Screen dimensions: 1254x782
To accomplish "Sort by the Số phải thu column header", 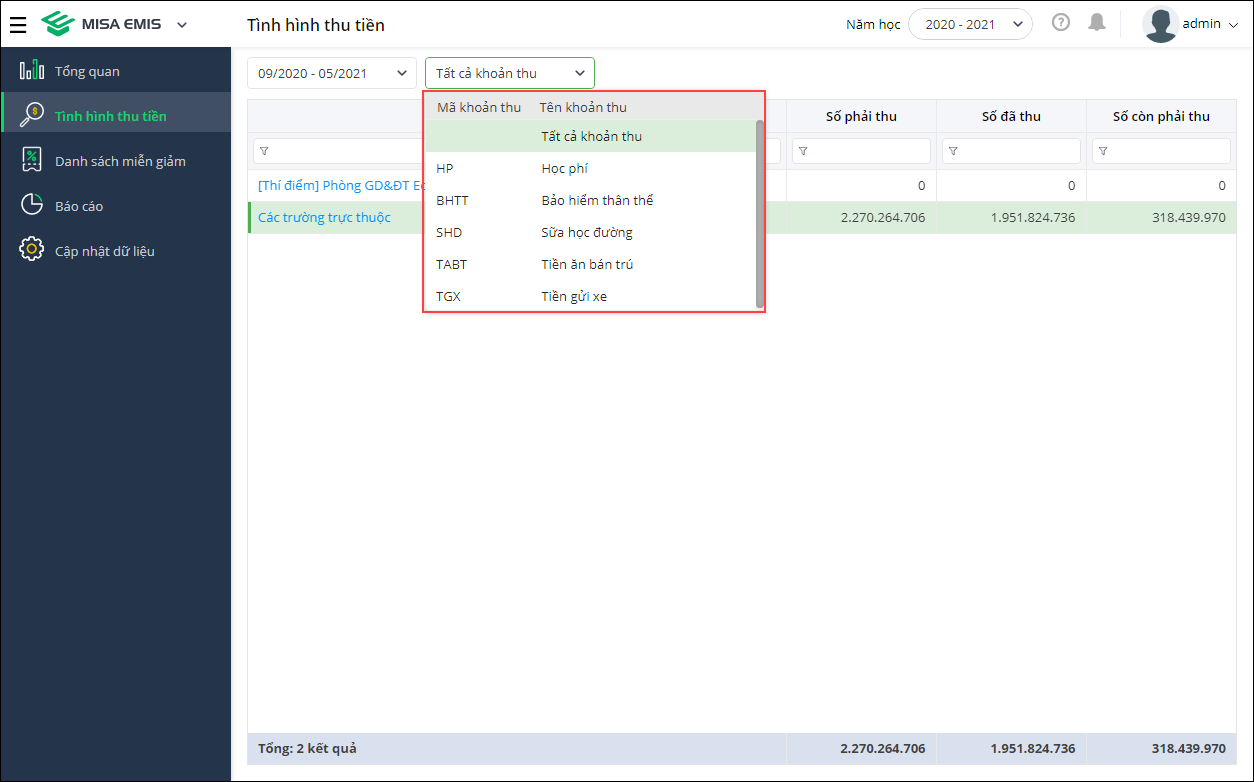I will point(861,116).
